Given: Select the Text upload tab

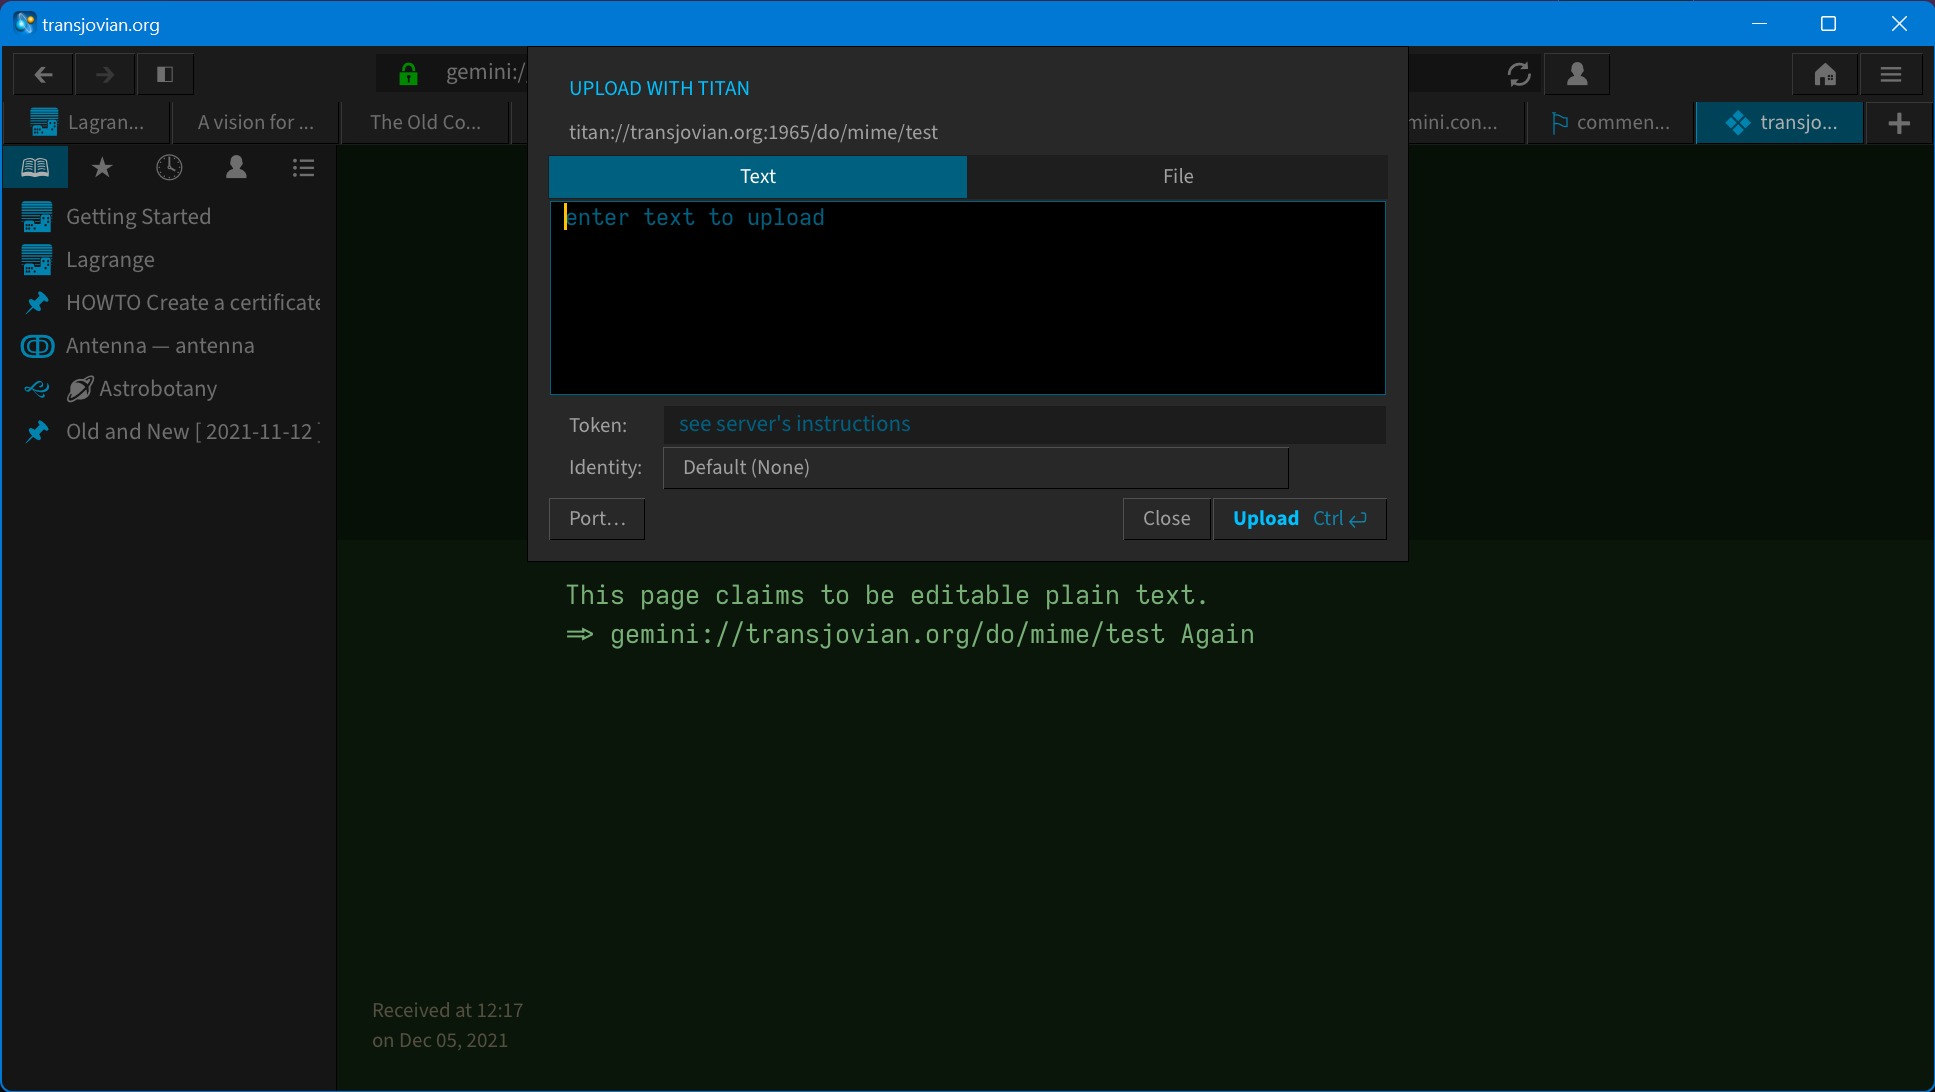Looking at the screenshot, I should [x=757, y=177].
